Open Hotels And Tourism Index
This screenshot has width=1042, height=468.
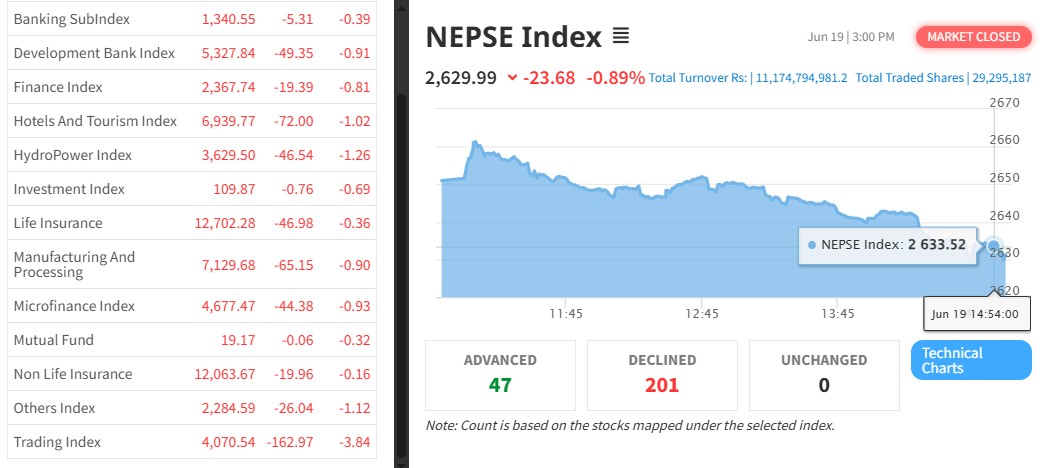coord(95,121)
